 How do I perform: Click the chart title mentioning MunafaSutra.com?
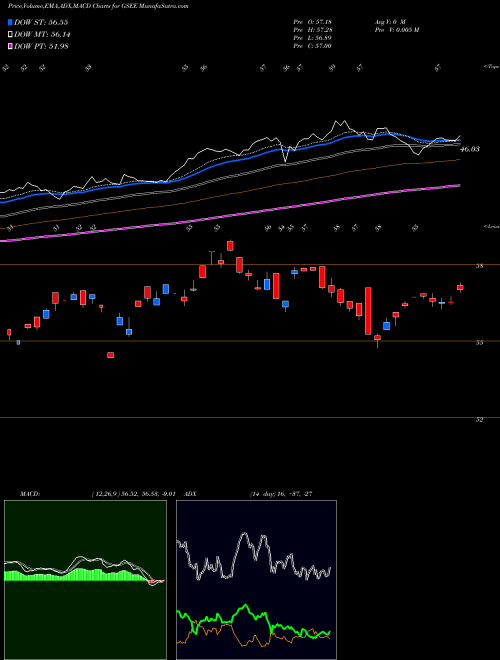98,6
